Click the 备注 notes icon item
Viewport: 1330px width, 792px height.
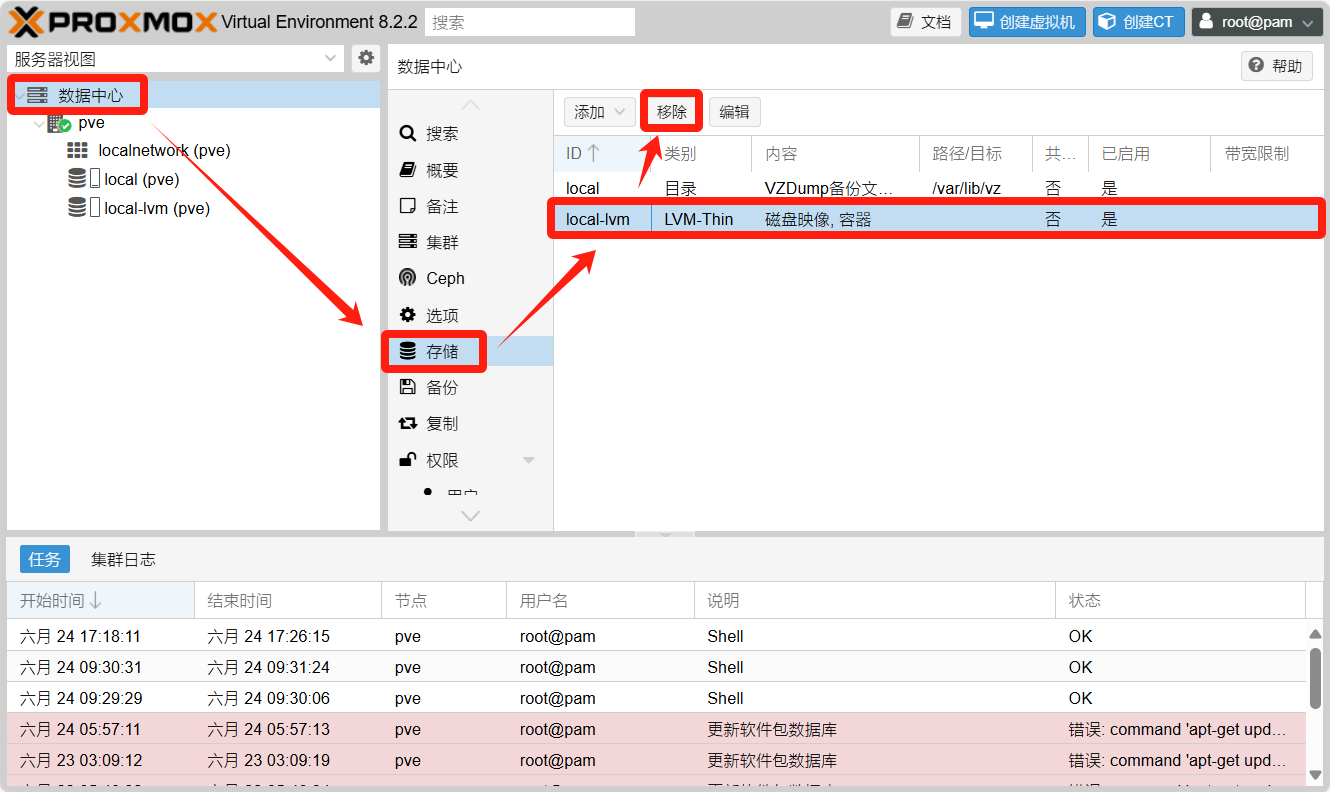(407, 206)
